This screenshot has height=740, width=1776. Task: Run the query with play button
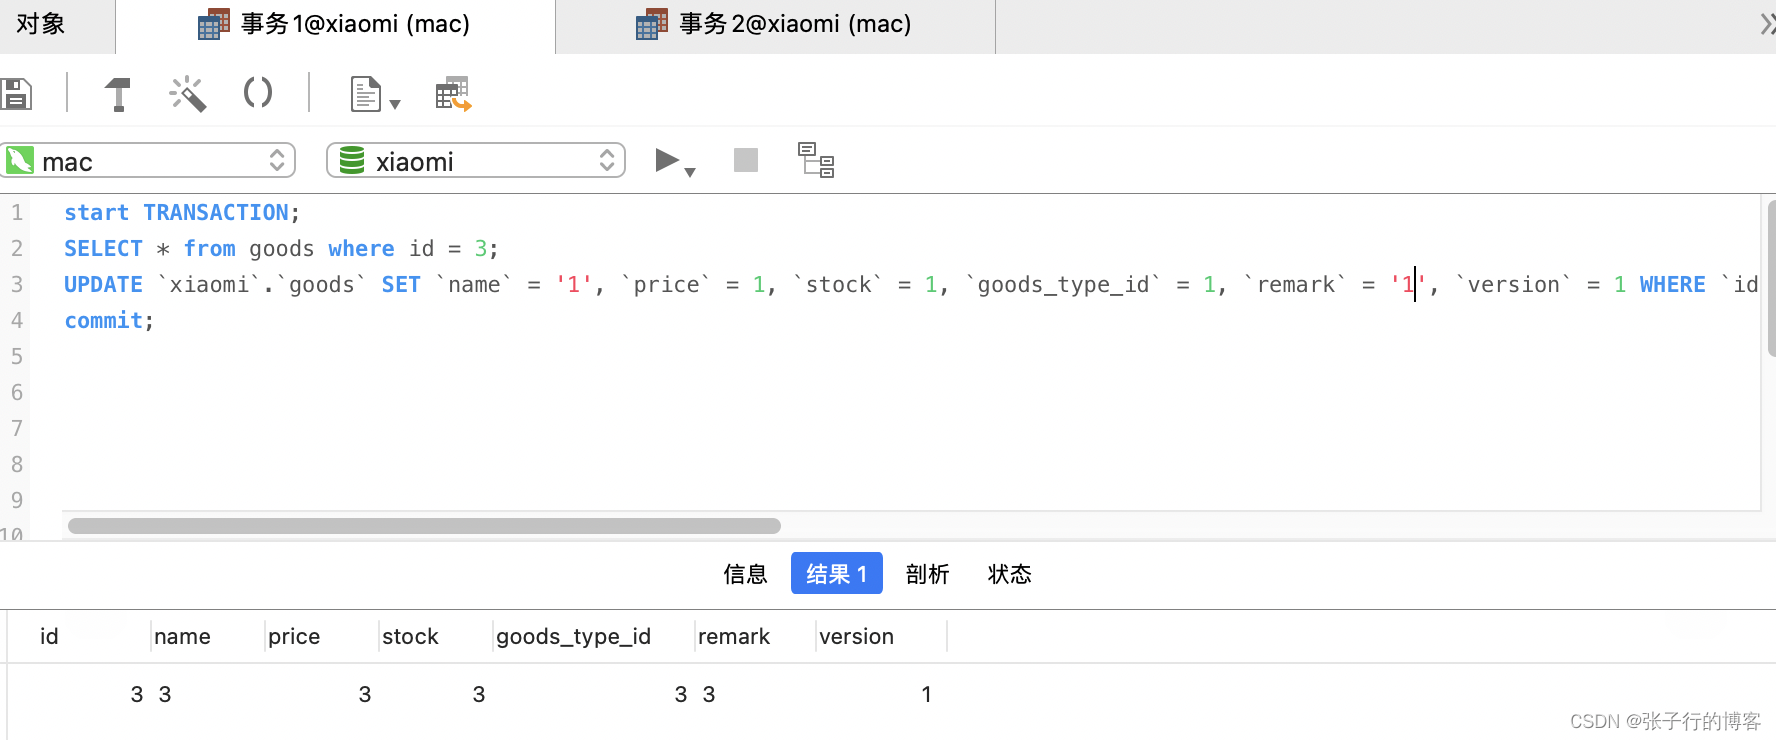click(x=666, y=160)
